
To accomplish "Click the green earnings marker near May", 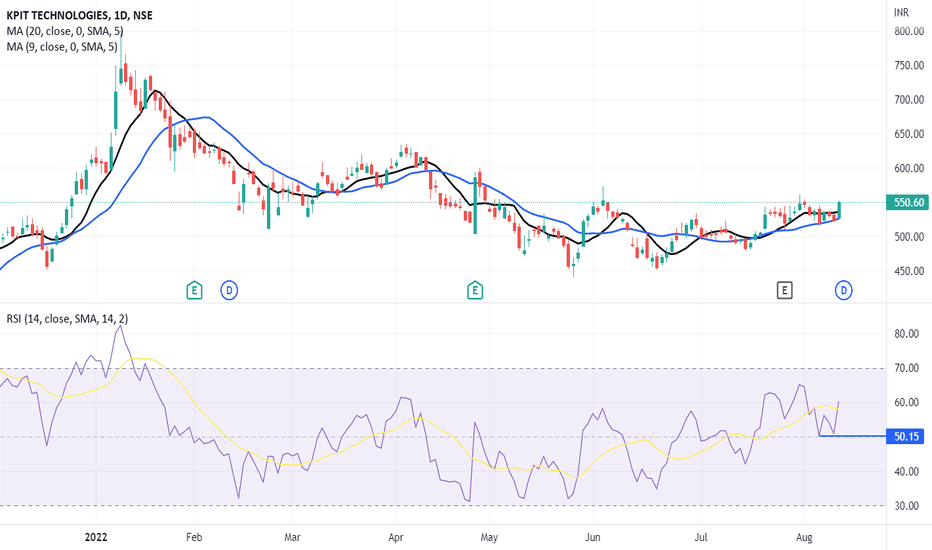I will [x=474, y=290].
